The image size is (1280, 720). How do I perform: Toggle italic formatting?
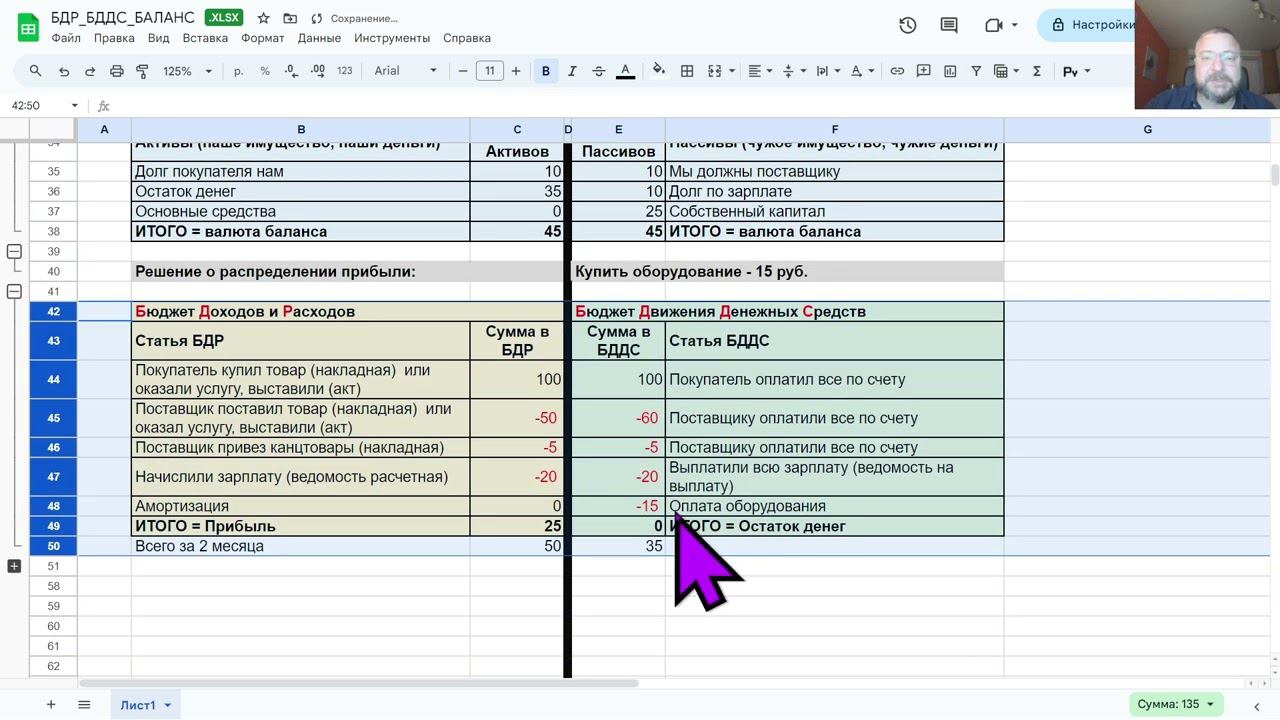tap(572, 71)
